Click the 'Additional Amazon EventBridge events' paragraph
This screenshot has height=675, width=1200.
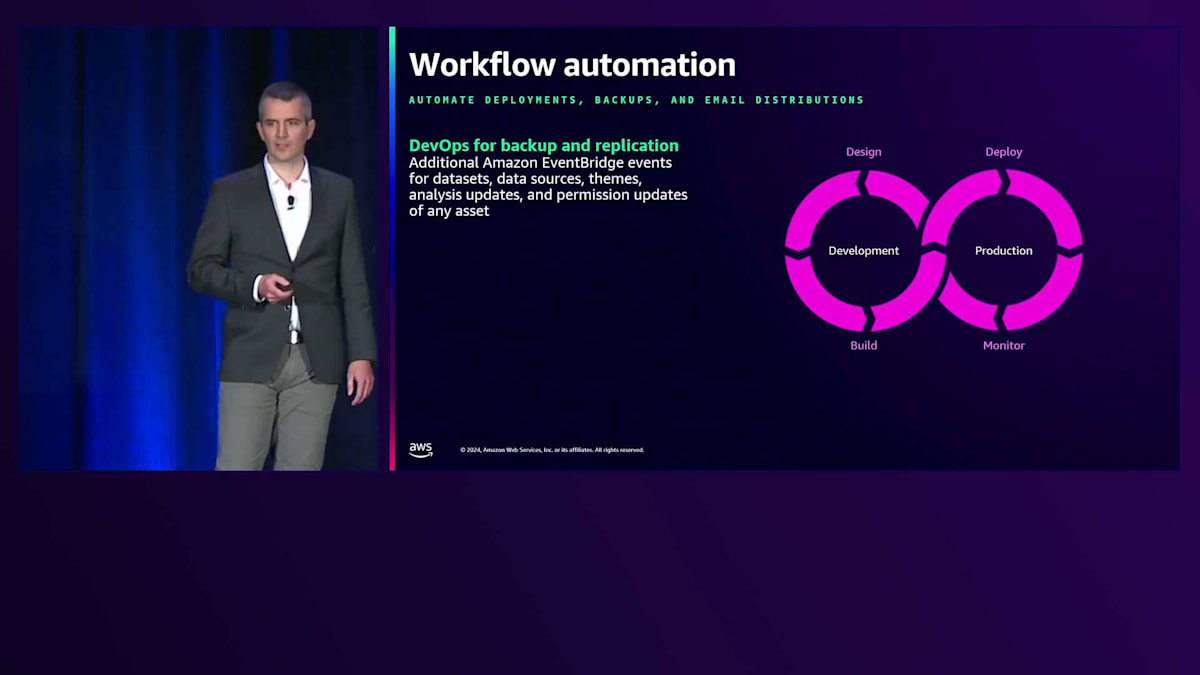pos(548,187)
